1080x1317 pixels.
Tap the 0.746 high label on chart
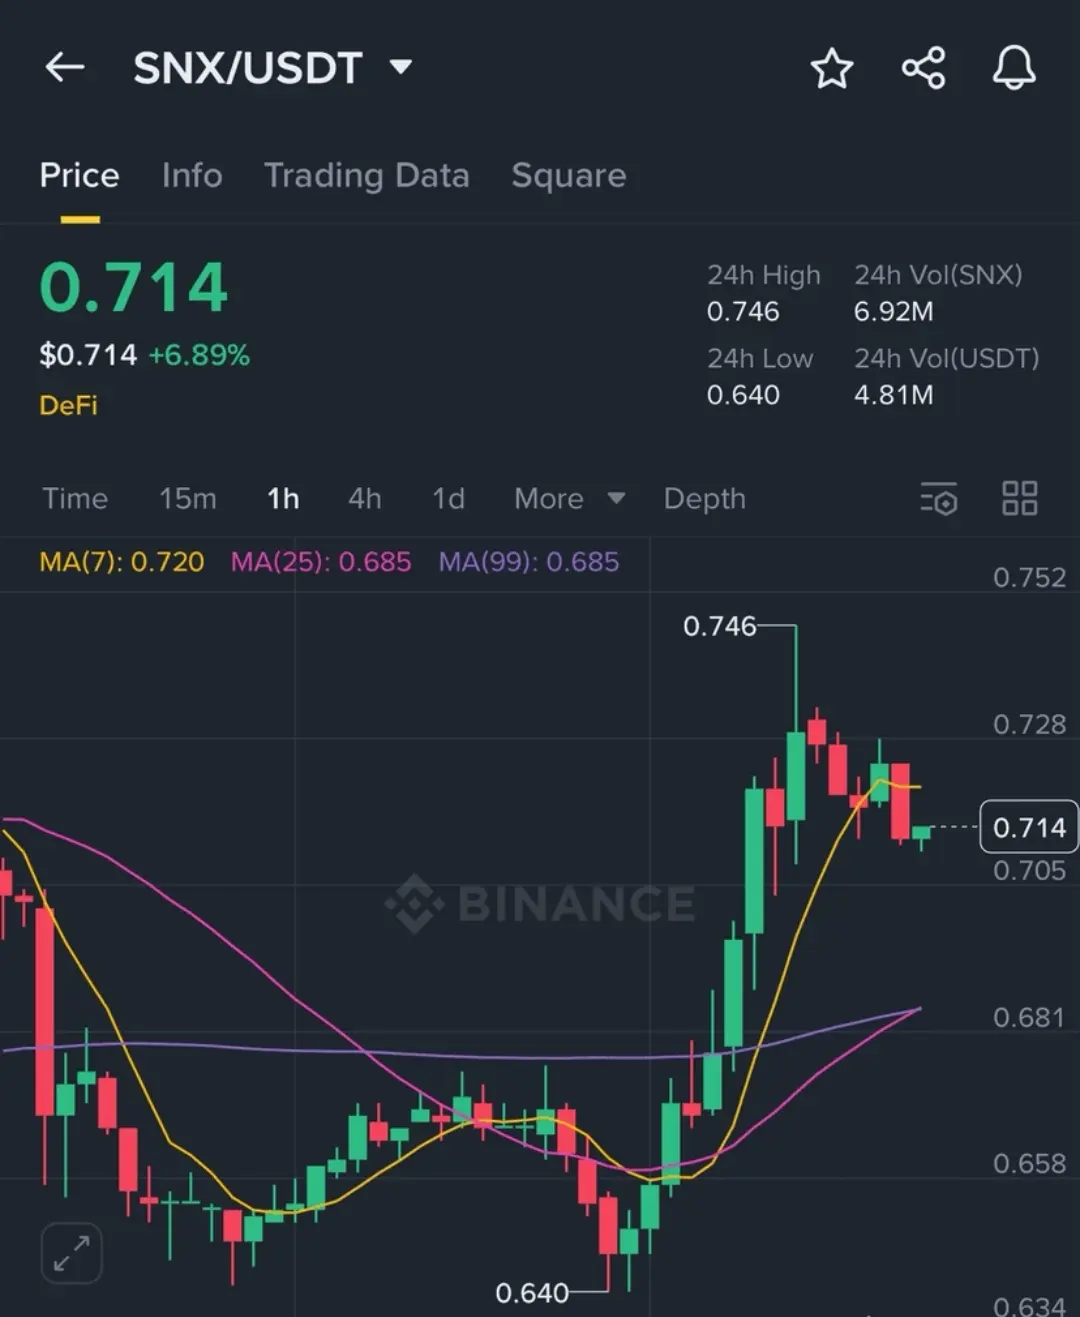(719, 626)
